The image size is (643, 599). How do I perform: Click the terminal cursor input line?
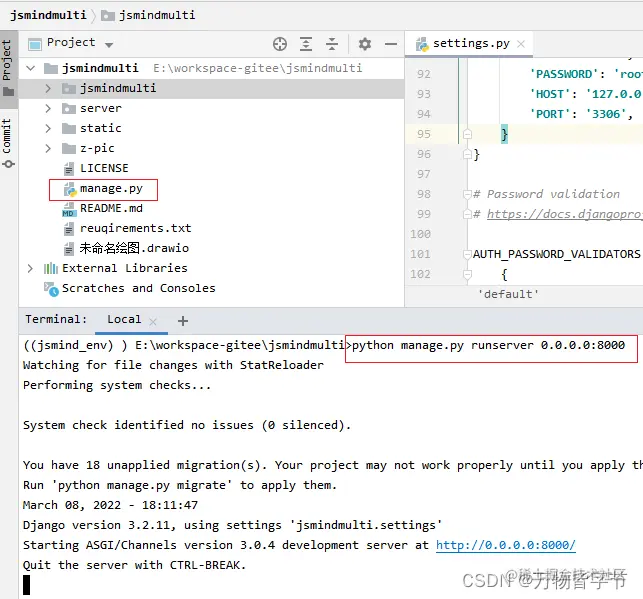[26, 585]
